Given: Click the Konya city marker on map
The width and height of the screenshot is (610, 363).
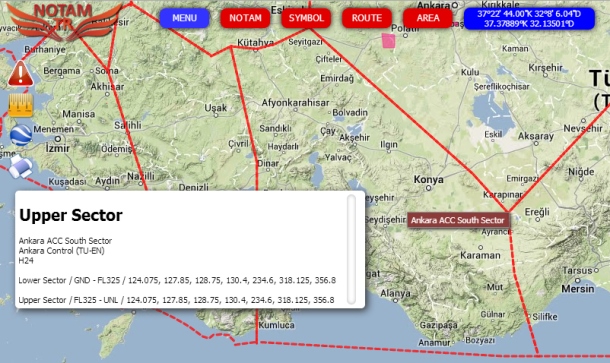Looking at the screenshot, I should (428, 188).
